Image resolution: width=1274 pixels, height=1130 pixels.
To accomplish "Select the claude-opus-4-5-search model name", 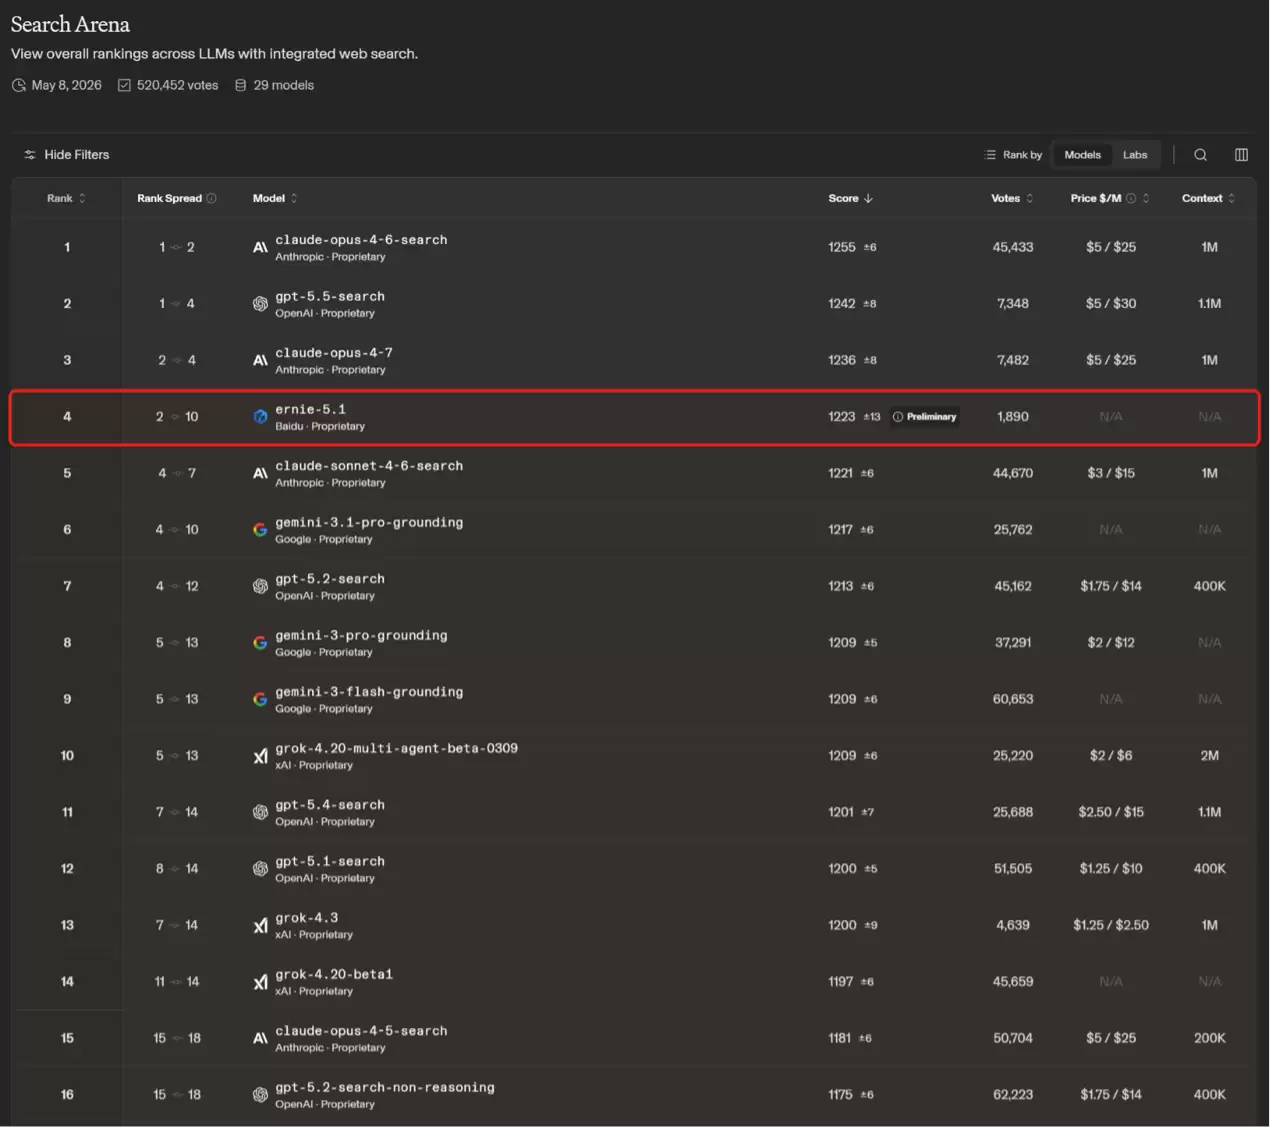I will (362, 1032).
